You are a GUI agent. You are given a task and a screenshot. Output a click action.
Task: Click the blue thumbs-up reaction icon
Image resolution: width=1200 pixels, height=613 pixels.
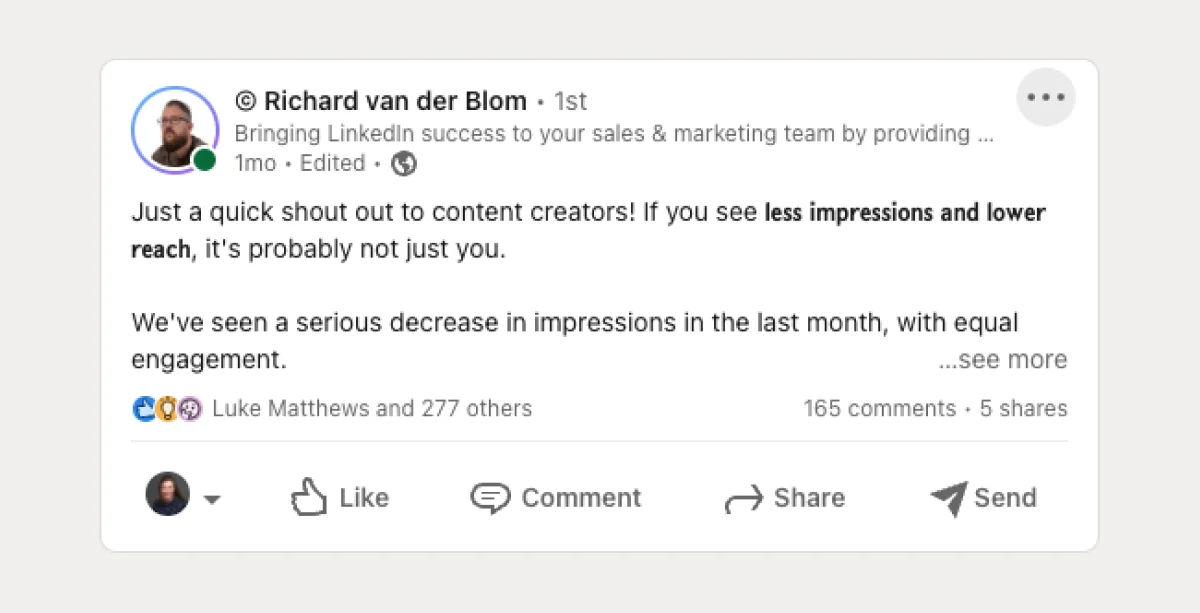[143, 408]
